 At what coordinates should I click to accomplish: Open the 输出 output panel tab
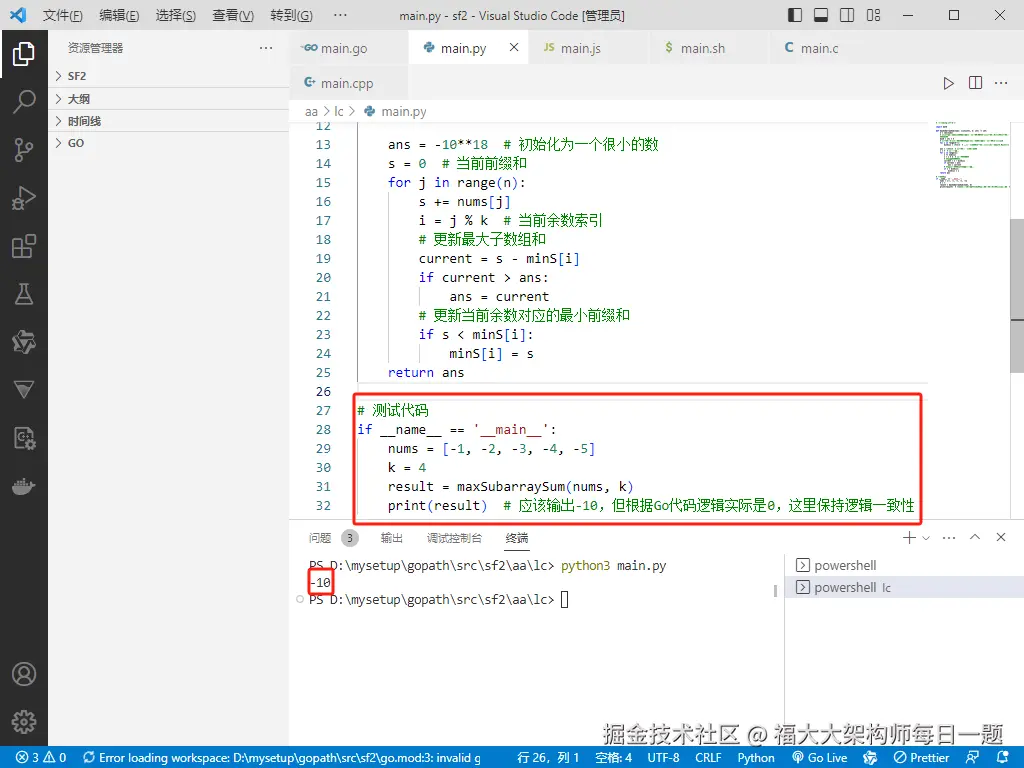(x=392, y=537)
